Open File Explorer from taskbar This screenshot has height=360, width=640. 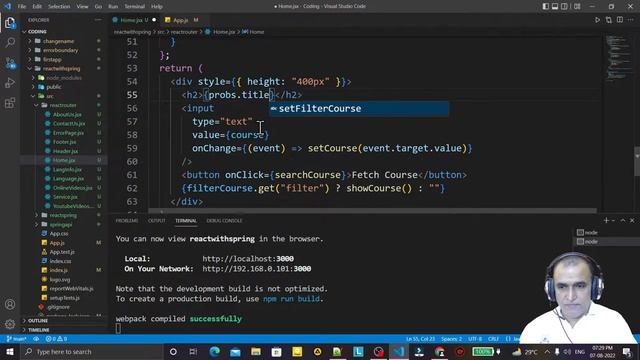tap(256, 351)
